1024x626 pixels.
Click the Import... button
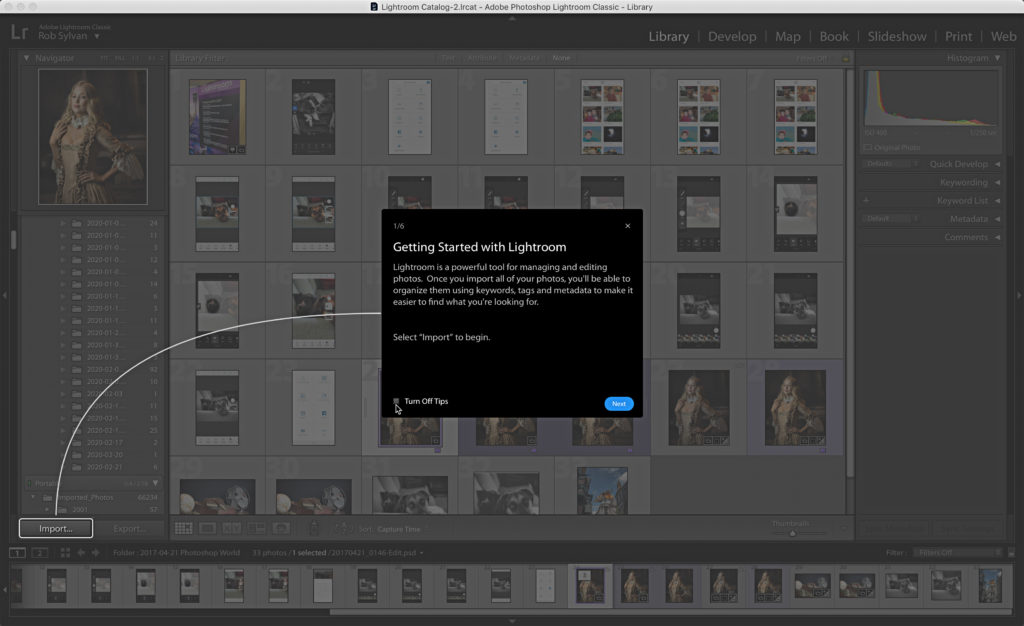point(56,528)
